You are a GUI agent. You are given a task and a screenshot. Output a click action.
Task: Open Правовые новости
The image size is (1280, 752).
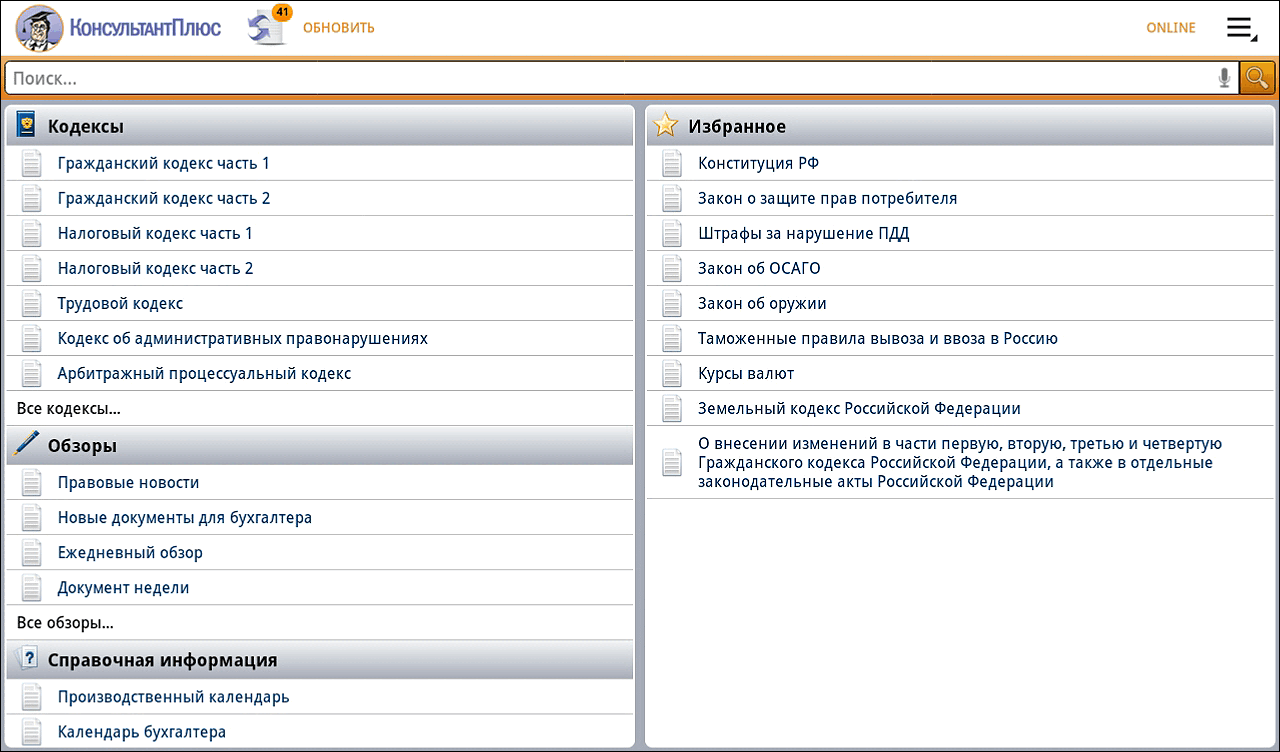[320, 482]
